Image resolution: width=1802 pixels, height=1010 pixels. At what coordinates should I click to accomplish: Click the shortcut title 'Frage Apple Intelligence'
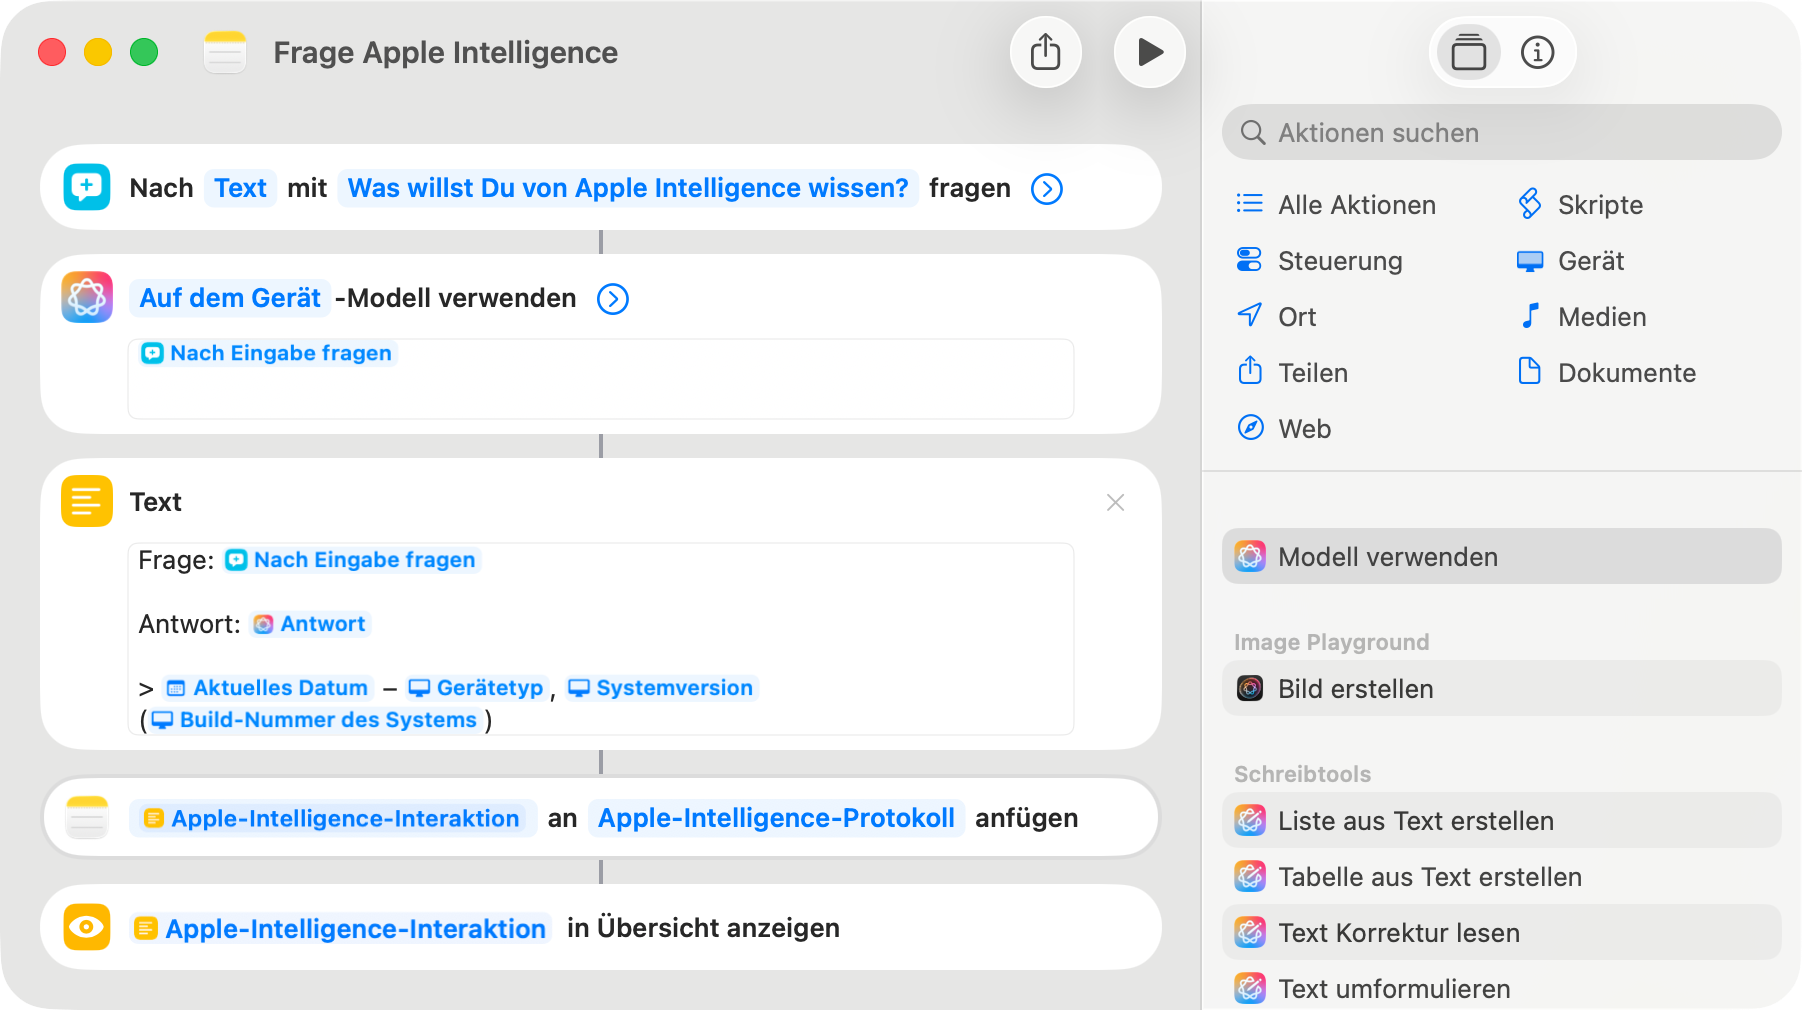(445, 52)
